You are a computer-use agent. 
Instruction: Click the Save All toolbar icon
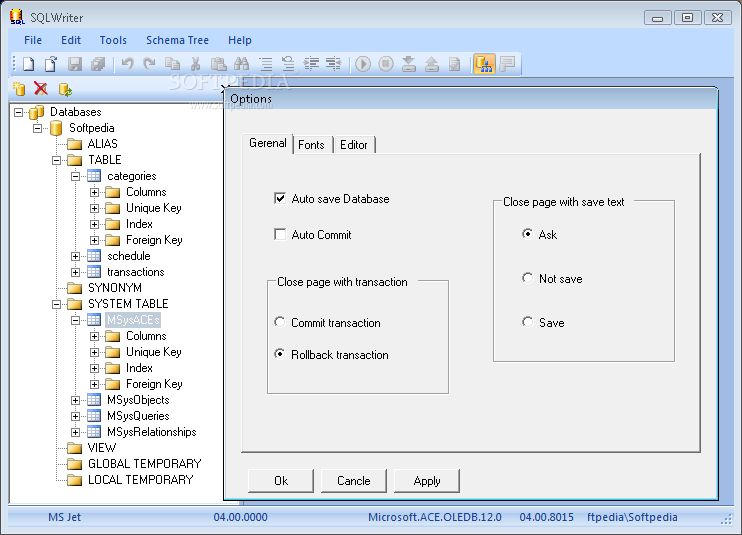coord(98,64)
